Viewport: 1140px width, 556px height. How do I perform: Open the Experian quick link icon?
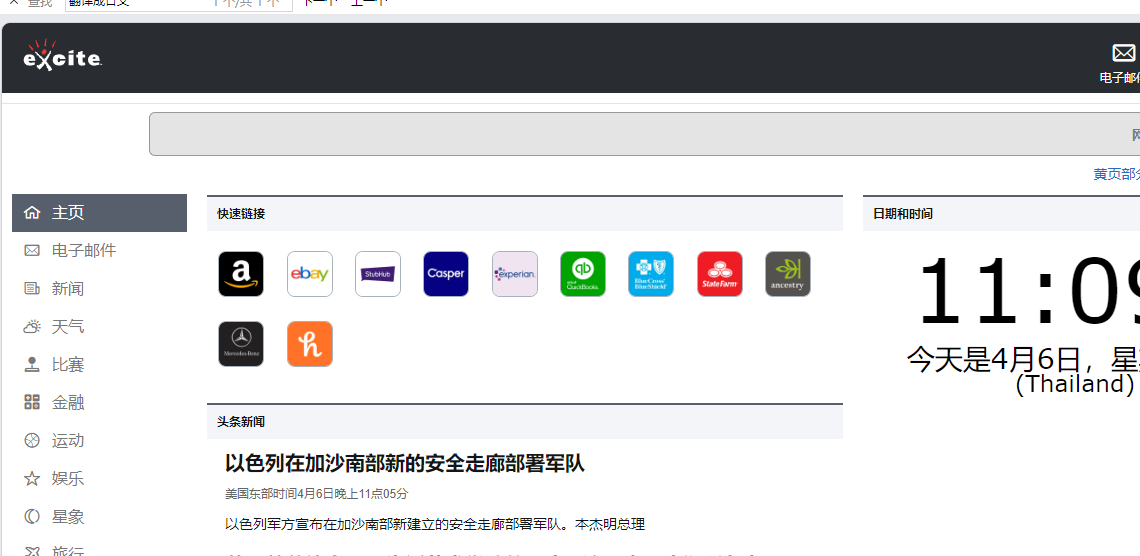(x=515, y=274)
